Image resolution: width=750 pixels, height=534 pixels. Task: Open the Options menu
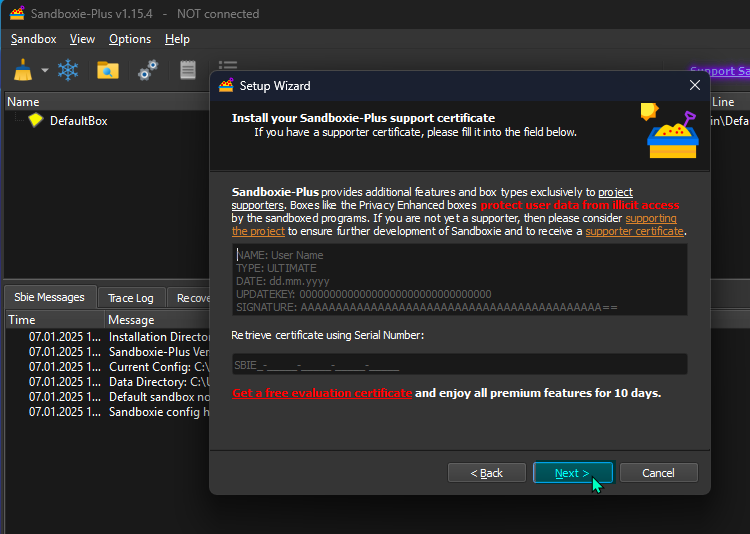130,39
